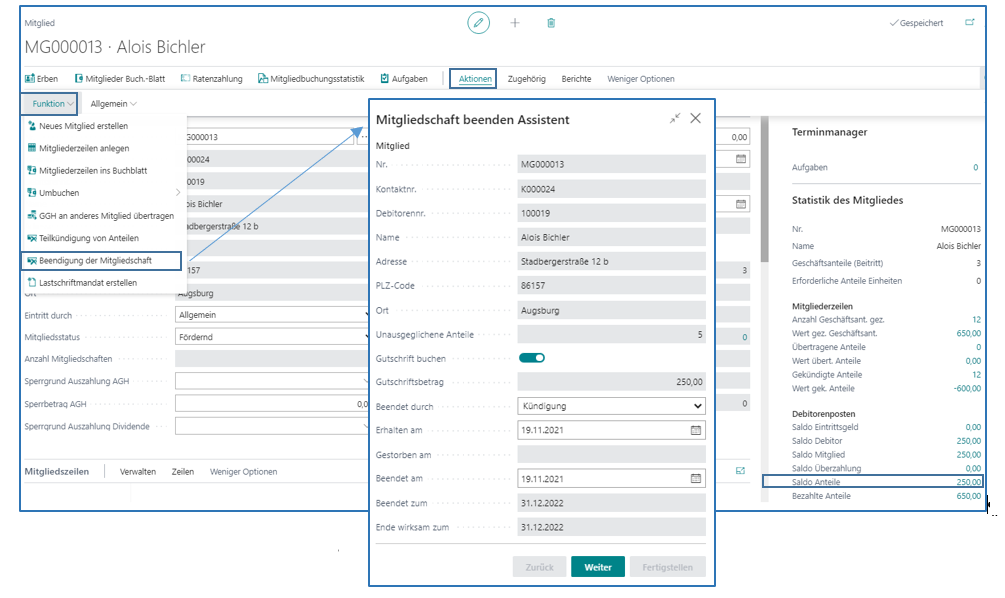Screen dimensions: 1005x598
Task: Click the trash delete icon
Action: click(x=551, y=22)
